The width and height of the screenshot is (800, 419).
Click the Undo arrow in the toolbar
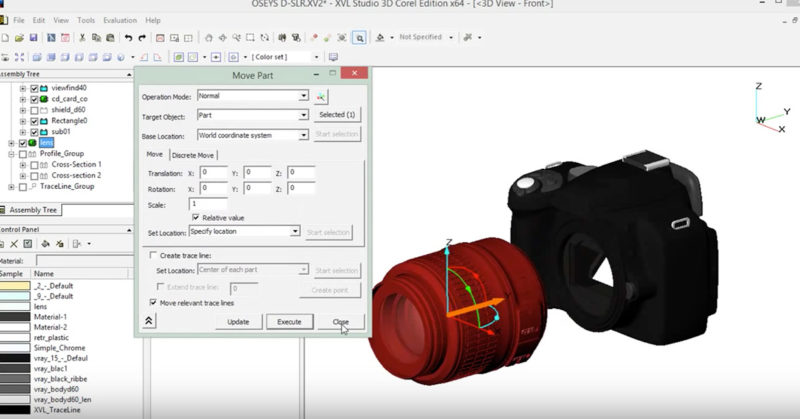126,38
